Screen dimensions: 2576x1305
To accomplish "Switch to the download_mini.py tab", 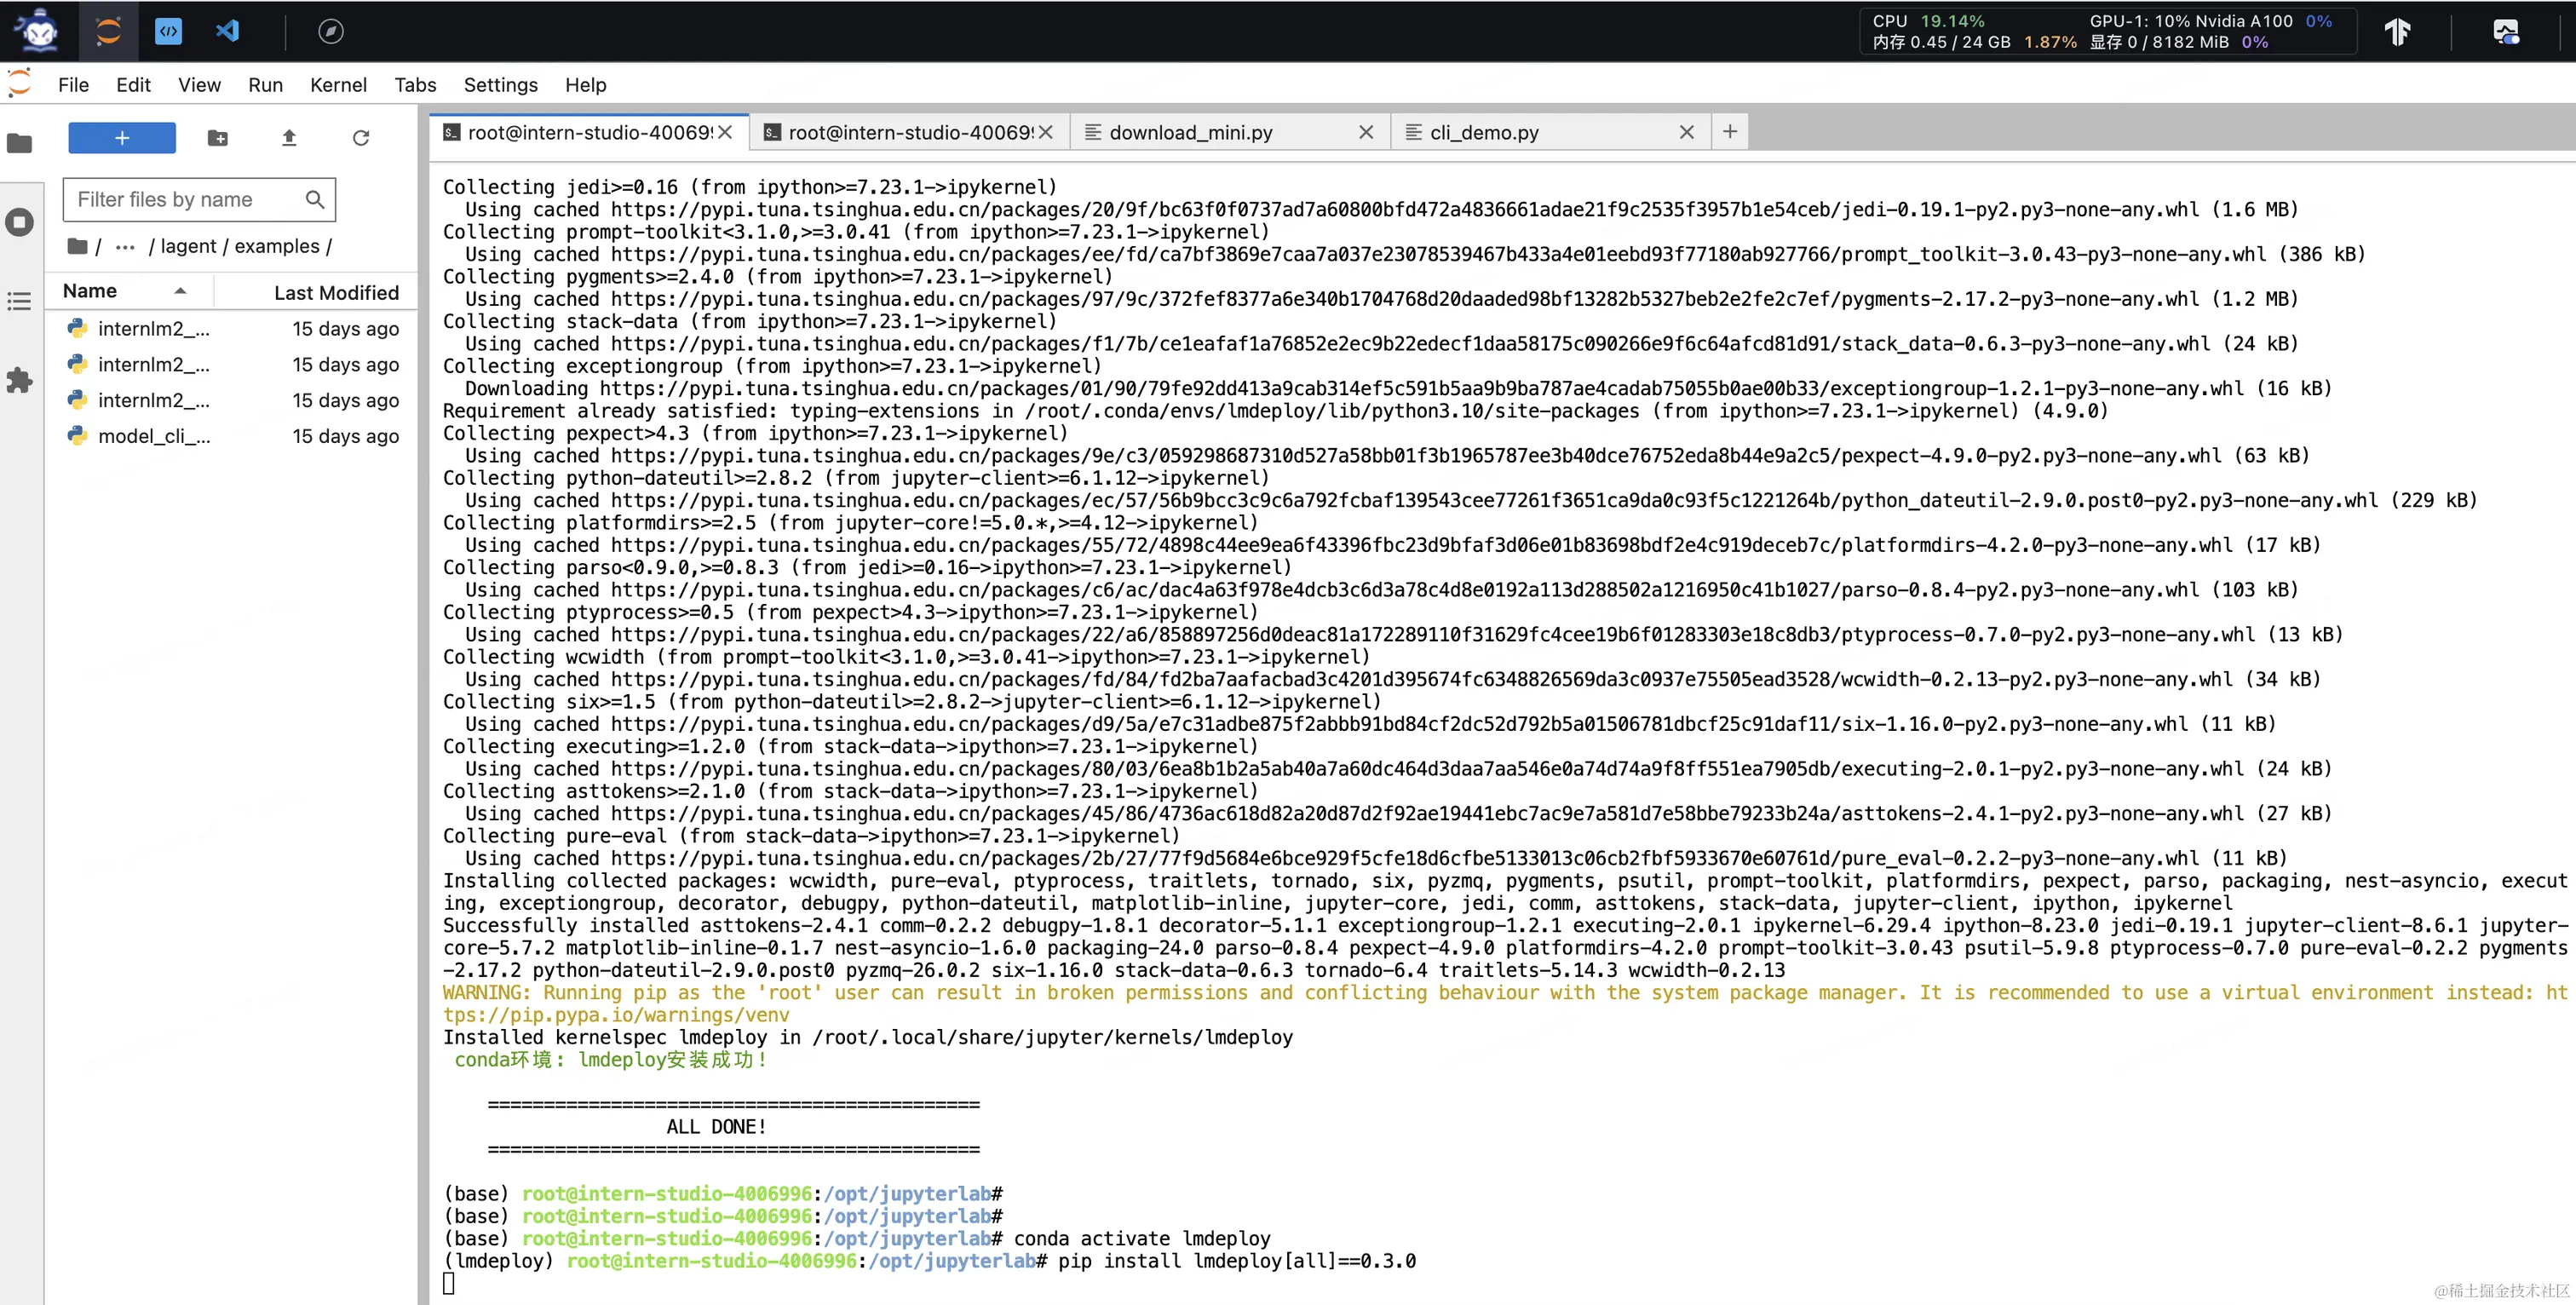I will pyautogui.click(x=1190, y=132).
